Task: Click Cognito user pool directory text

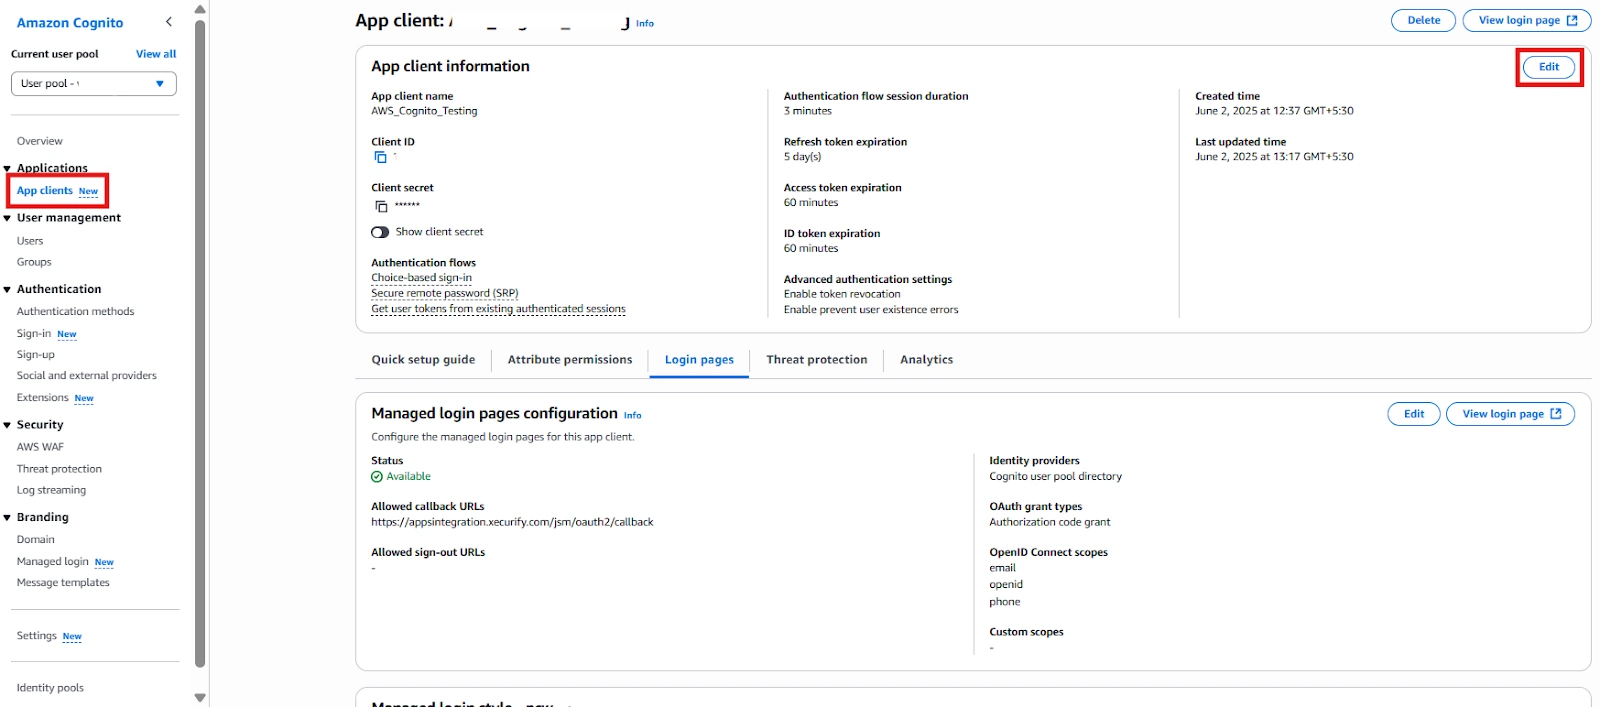Action: (1055, 477)
